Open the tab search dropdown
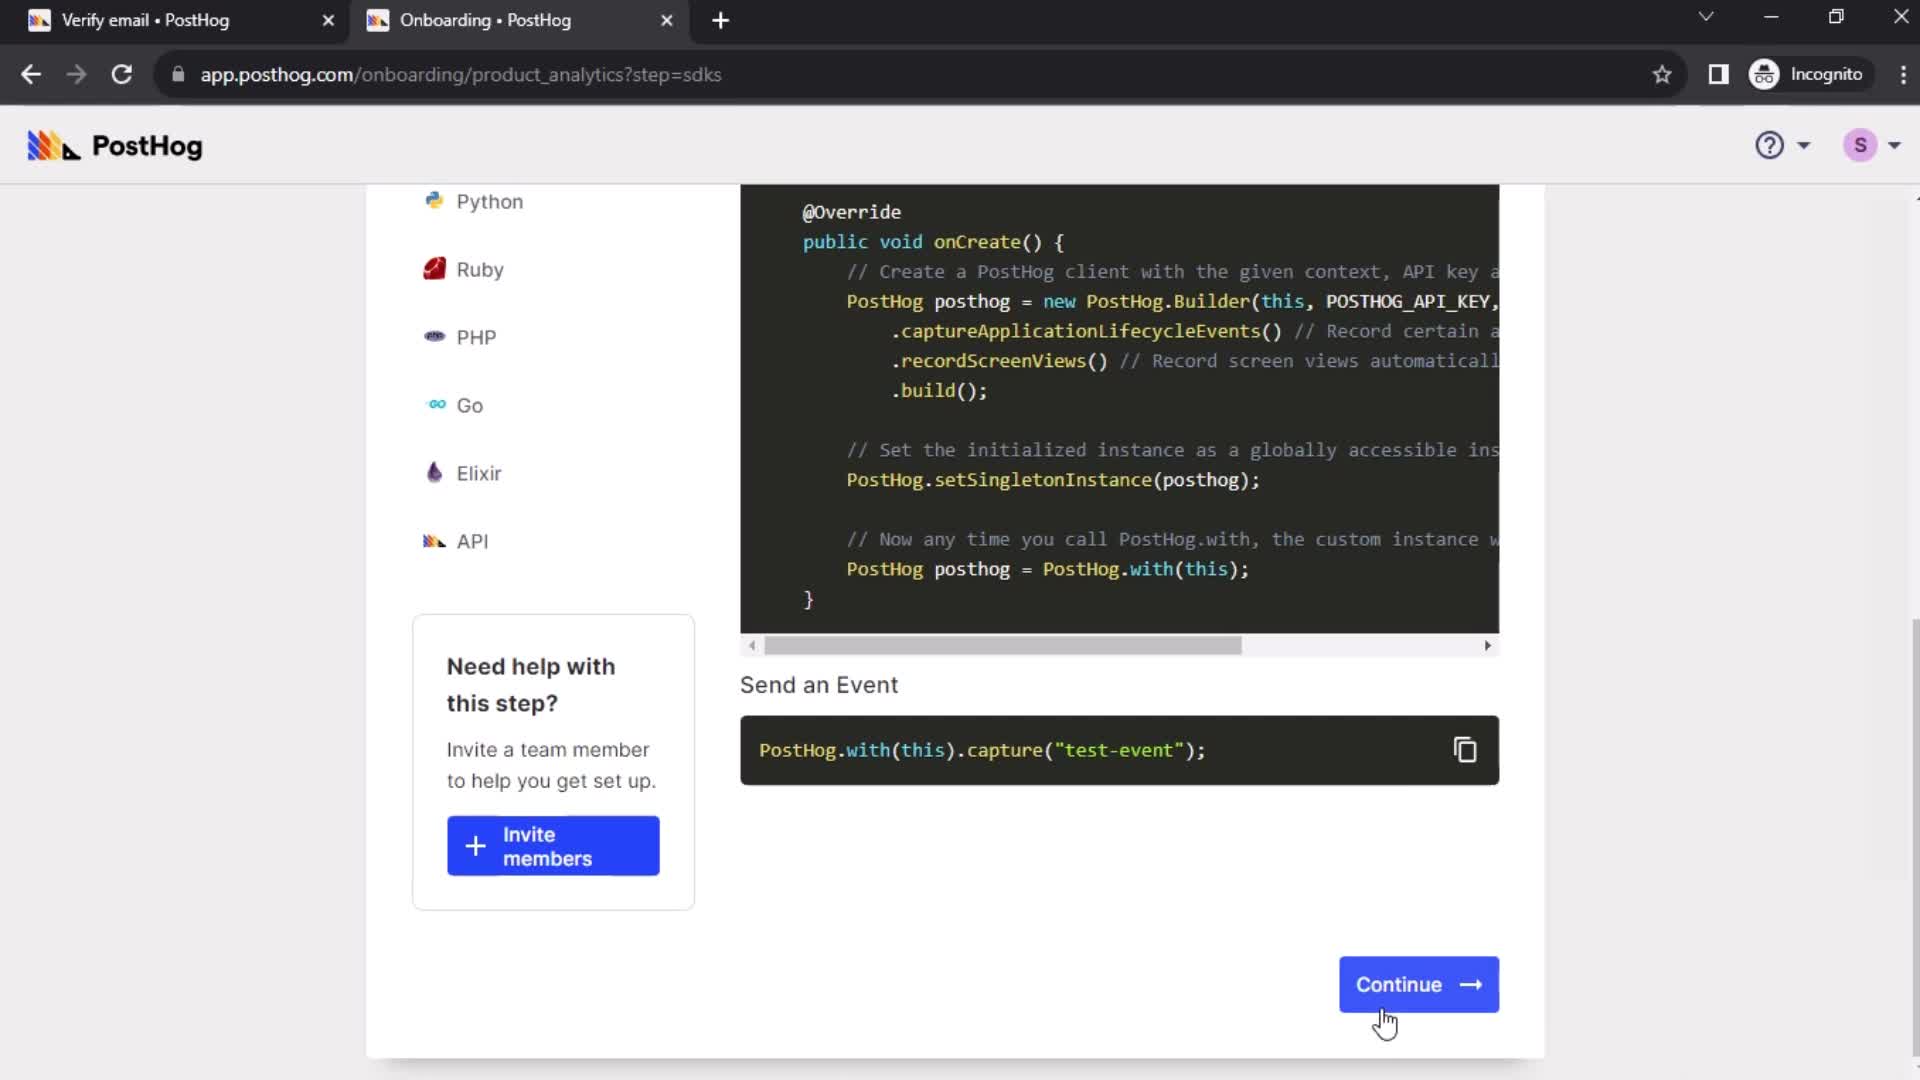Viewport: 1920px width, 1080px height. [x=1706, y=17]
